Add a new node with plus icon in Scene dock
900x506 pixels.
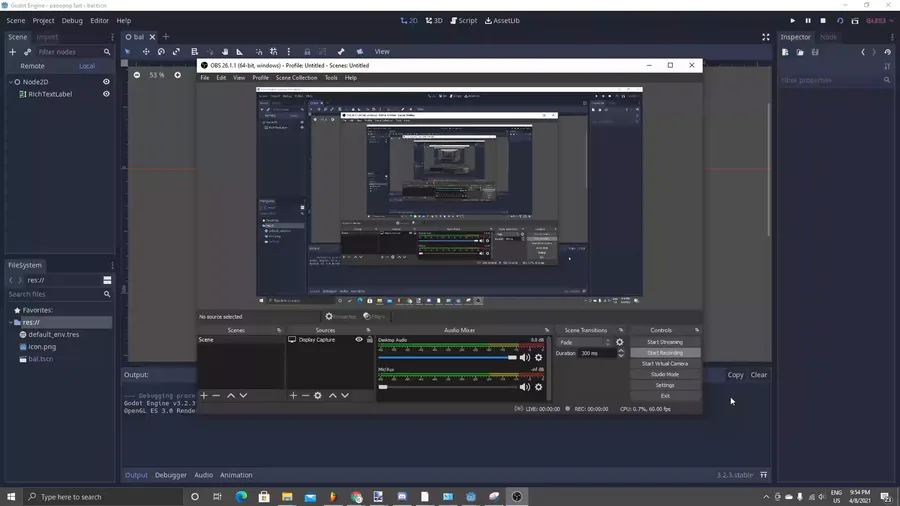point(12,52)
